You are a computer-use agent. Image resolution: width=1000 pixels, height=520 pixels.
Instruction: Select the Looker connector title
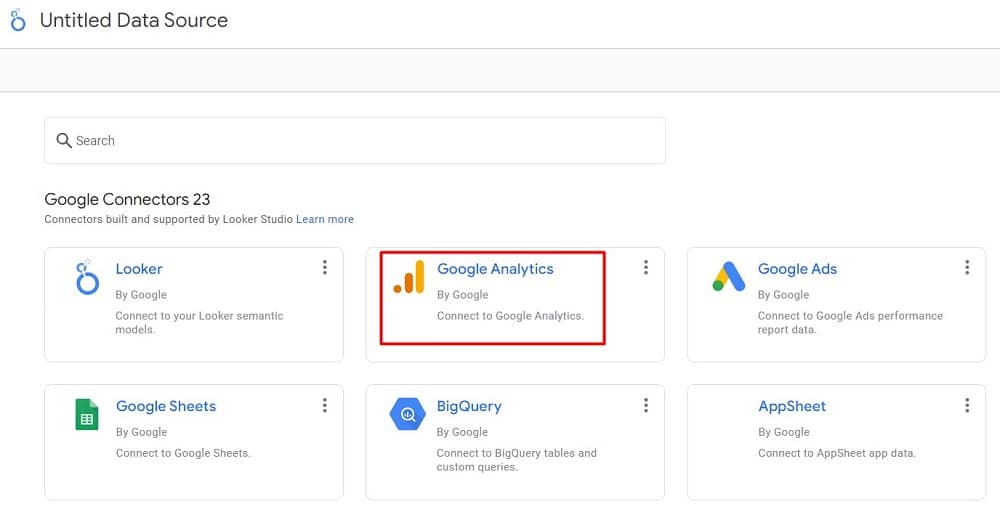pyautogui.click(x=139, y=269)
